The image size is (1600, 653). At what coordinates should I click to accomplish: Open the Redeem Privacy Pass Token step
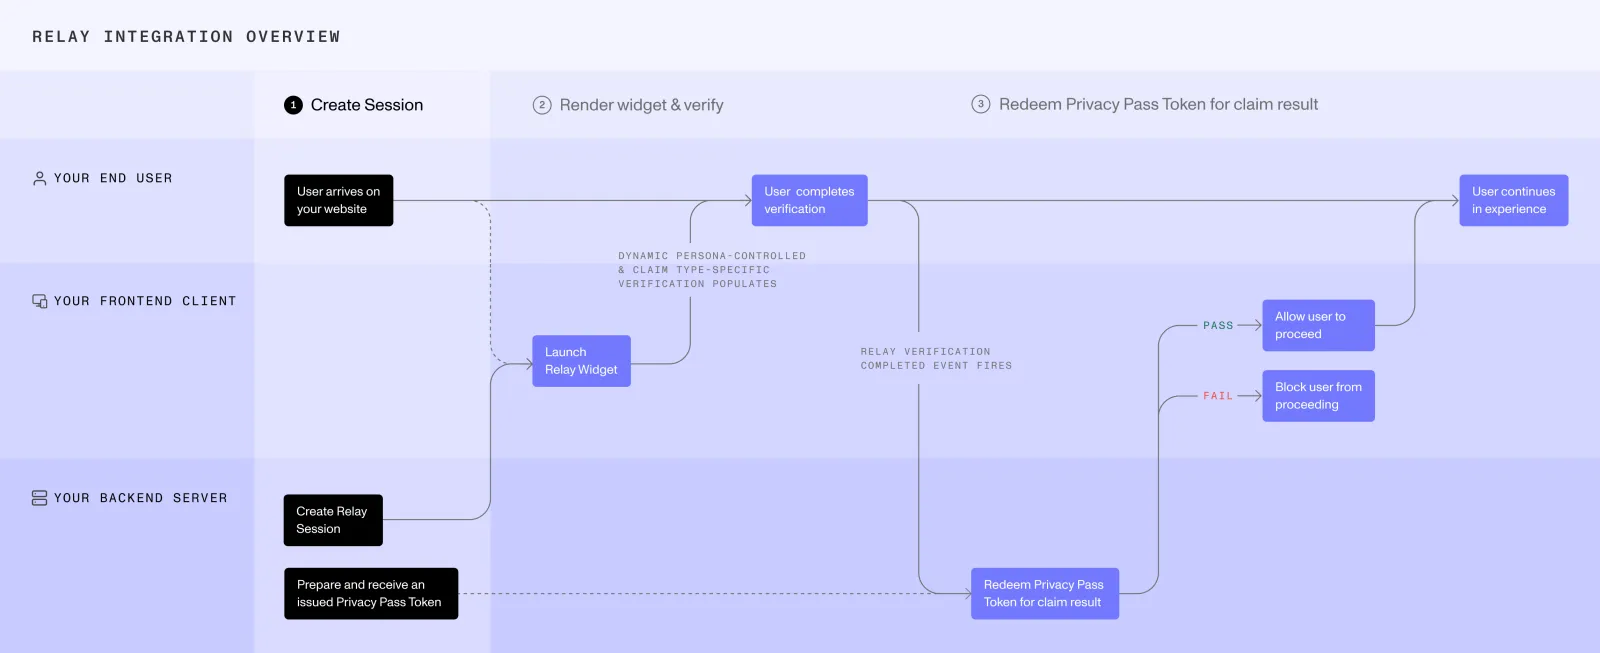(x=1158, y=104)
